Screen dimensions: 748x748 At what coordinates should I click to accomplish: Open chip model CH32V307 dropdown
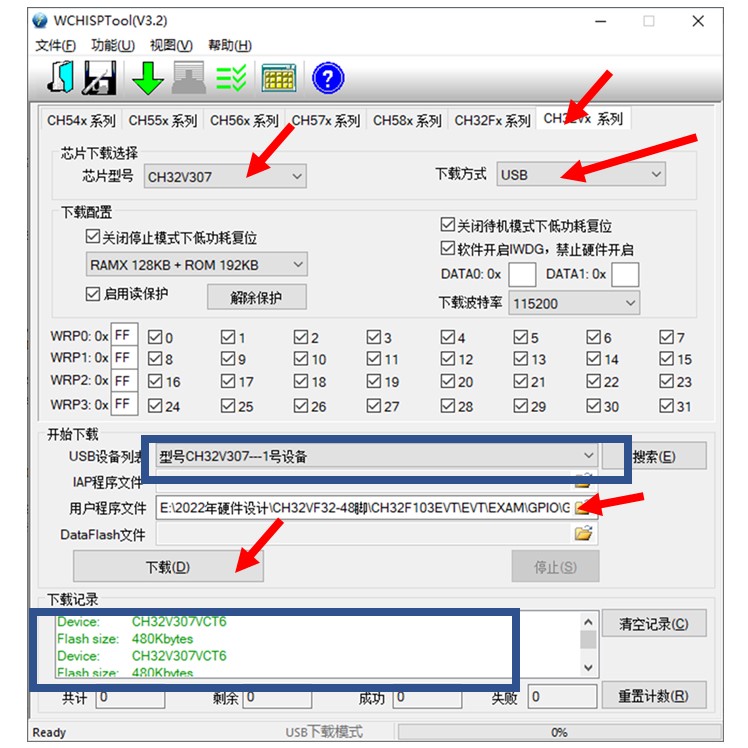pos(225,177)
